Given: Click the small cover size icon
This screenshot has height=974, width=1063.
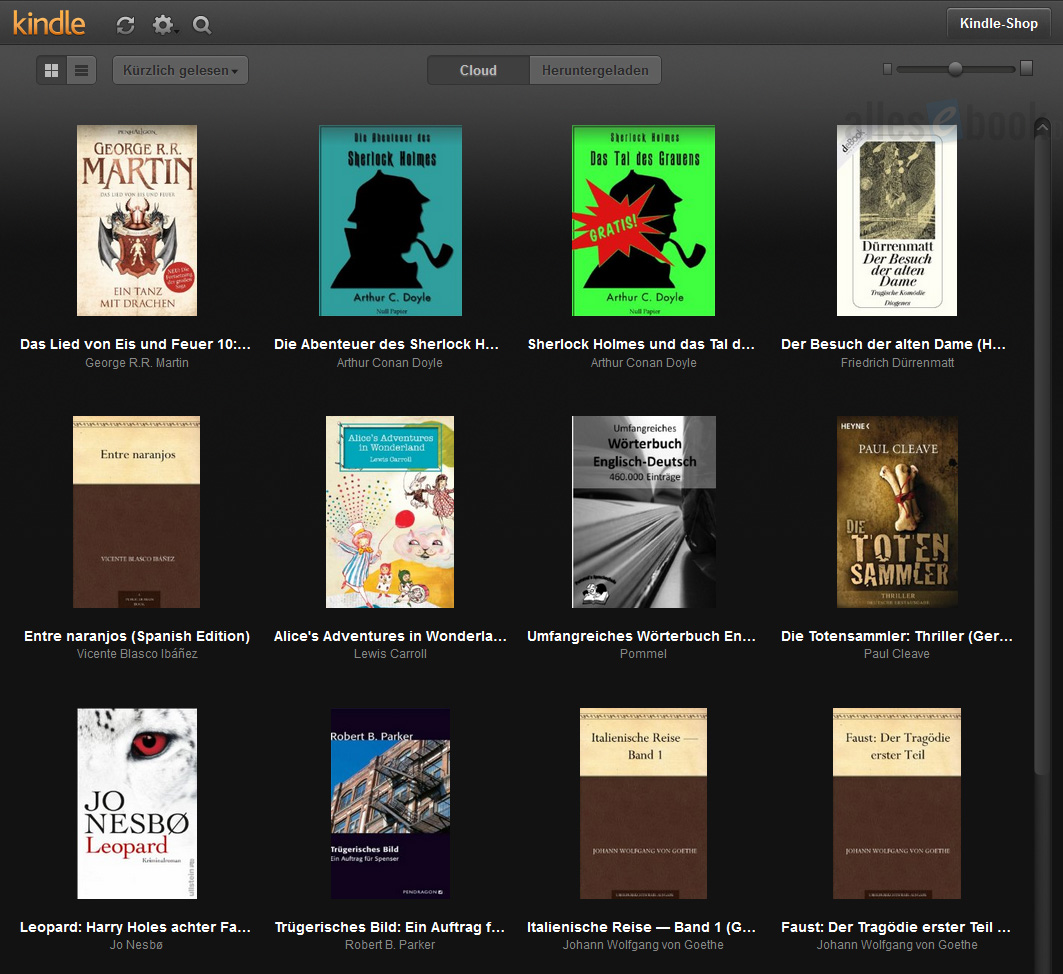Looking at the screenshot, I should click(887, 68).
